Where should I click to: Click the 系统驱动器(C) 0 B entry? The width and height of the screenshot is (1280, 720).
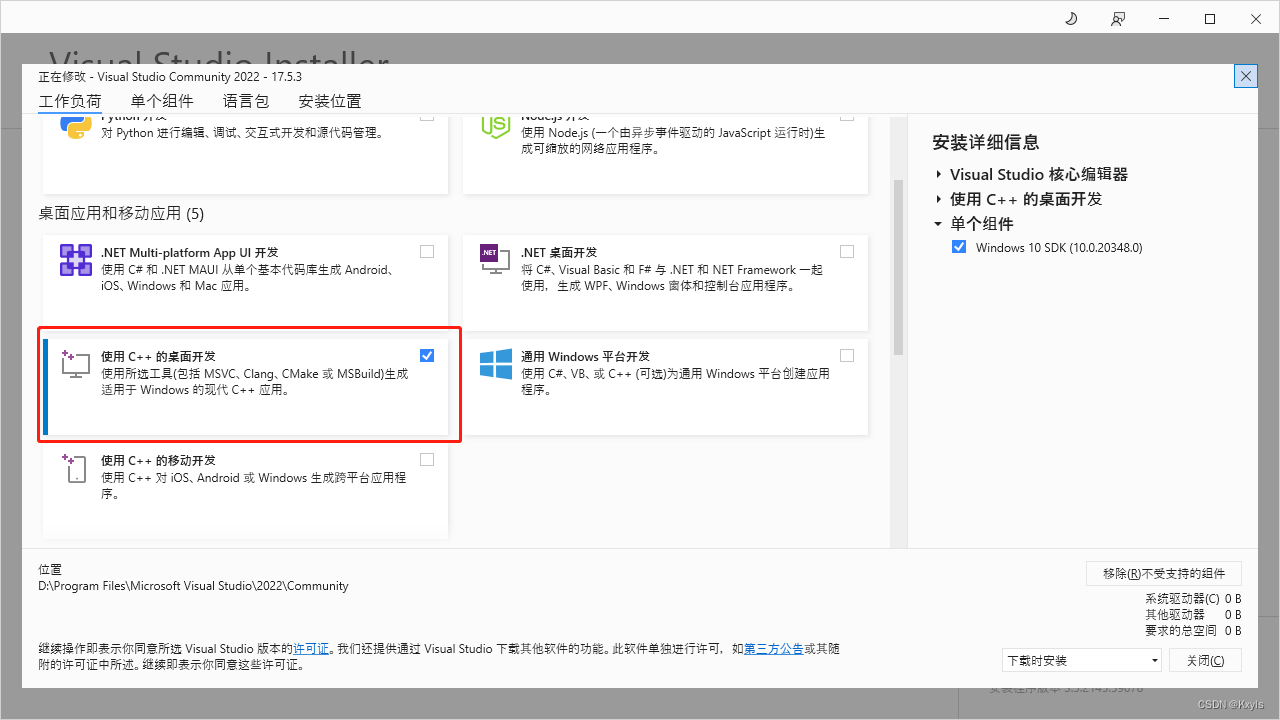pyautogui.click(x=1193, y=599)
